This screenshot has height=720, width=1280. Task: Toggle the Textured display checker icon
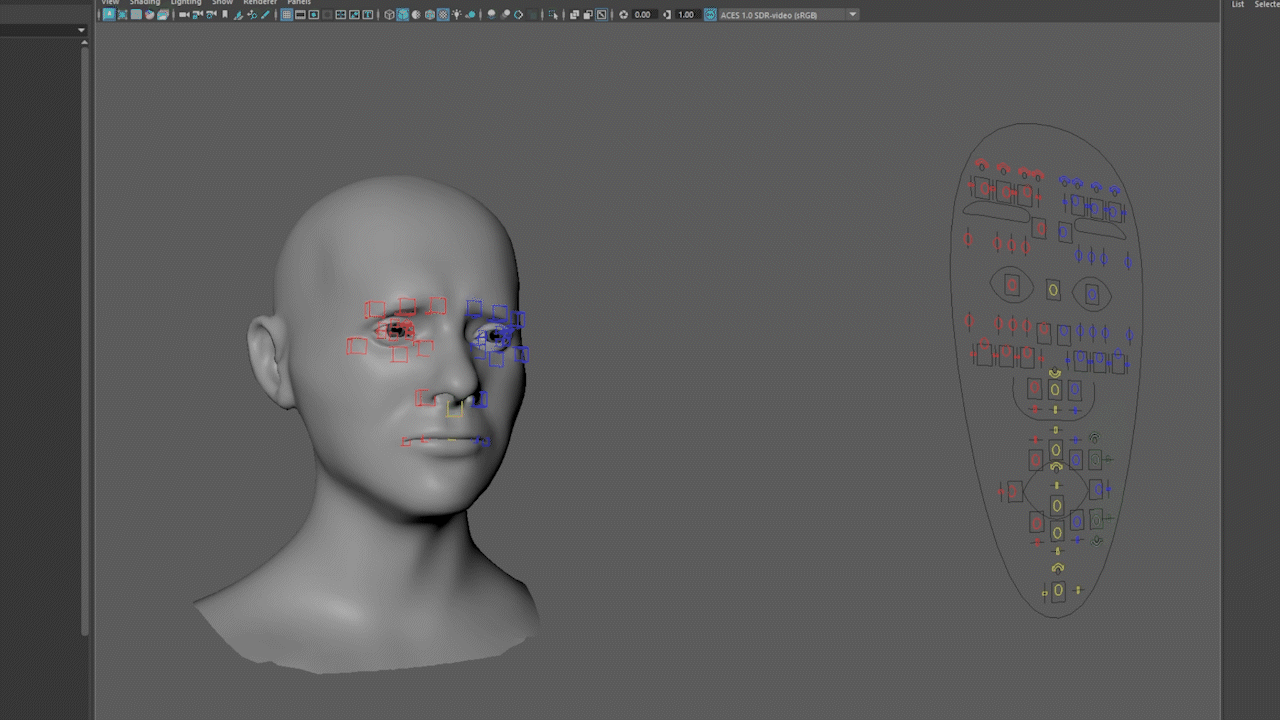click(x=443, y=15)
